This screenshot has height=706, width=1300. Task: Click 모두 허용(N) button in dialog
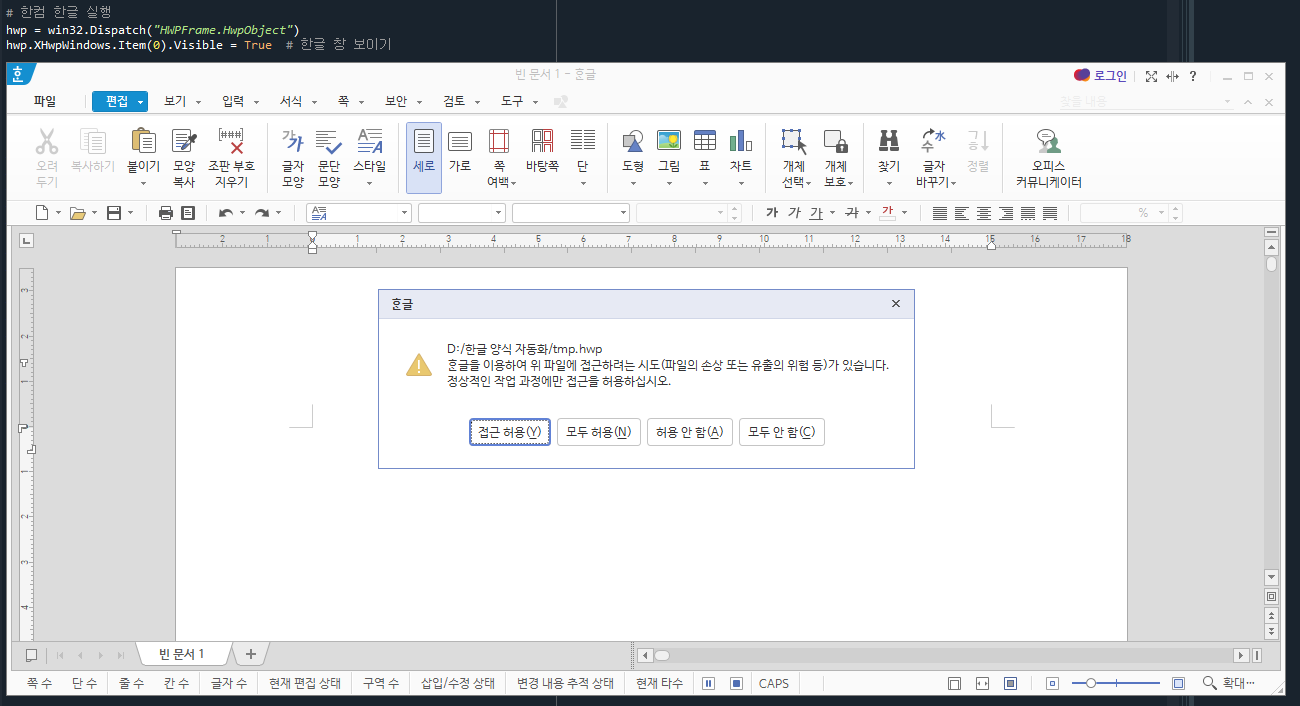pyautogui.click(x=599, y=432)
